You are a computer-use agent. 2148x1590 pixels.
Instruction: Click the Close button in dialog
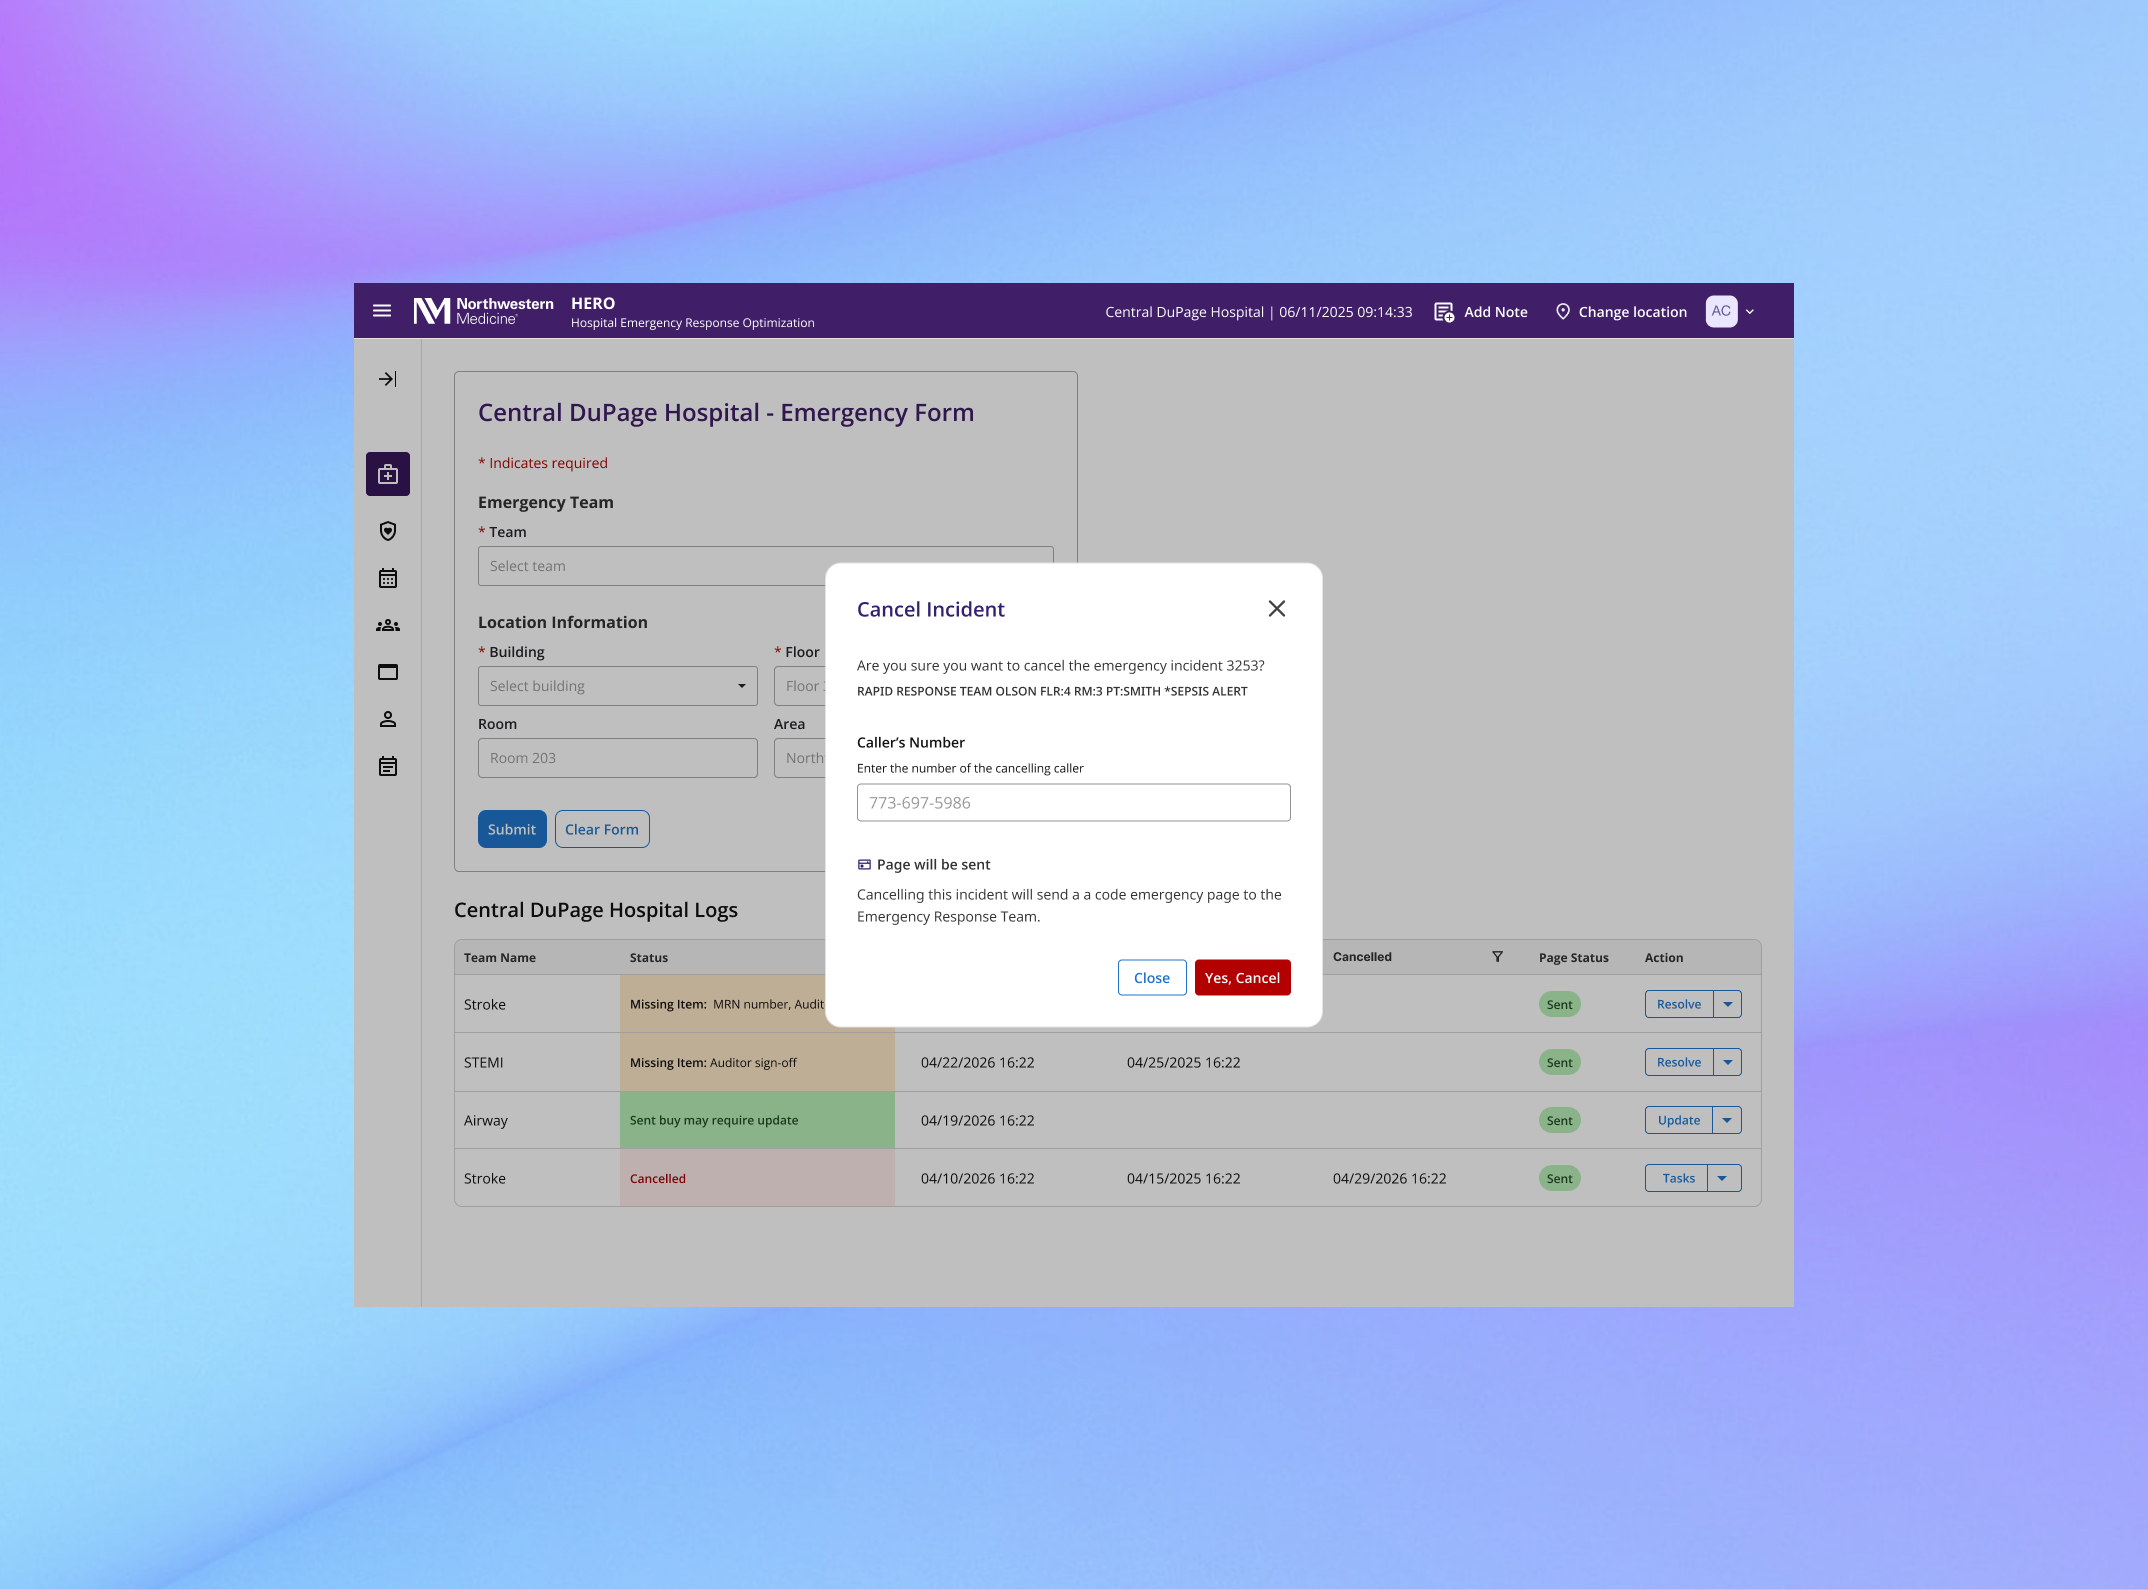(1151, 978)
